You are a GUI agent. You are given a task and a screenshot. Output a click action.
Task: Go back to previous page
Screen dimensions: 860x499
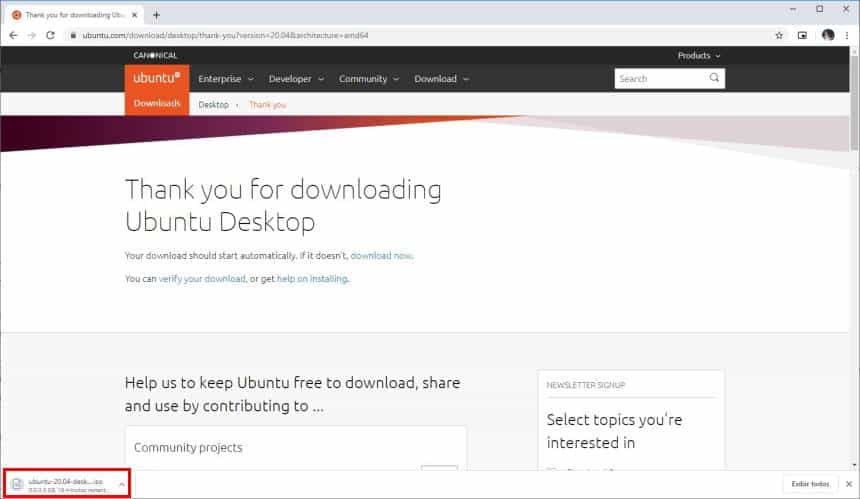click(x=14, y=35)
